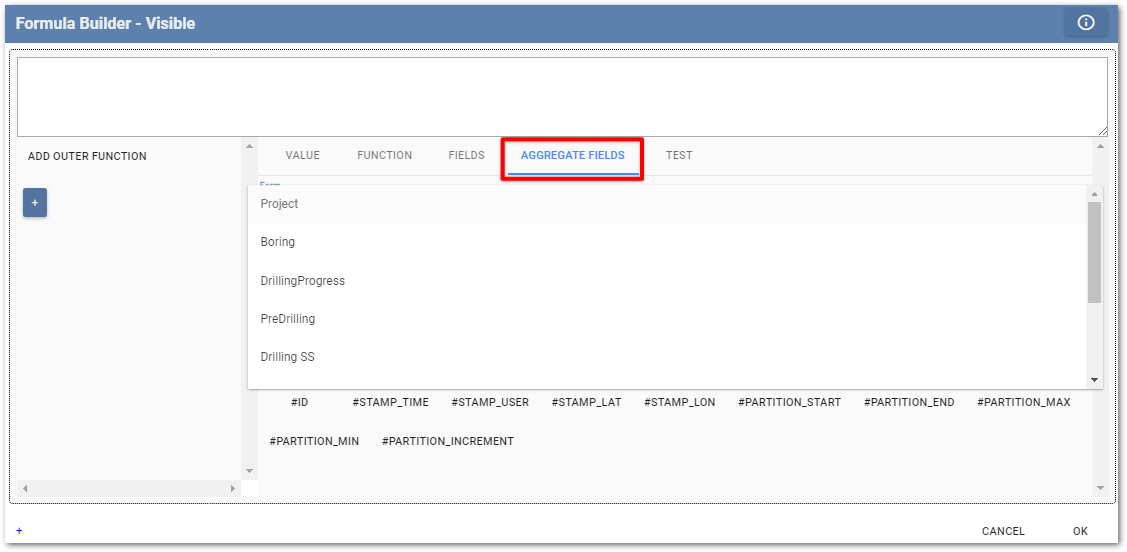Pick PreDrilling from the form list
Viewport: 1127px width, 552px height.
tap(666, 318)
